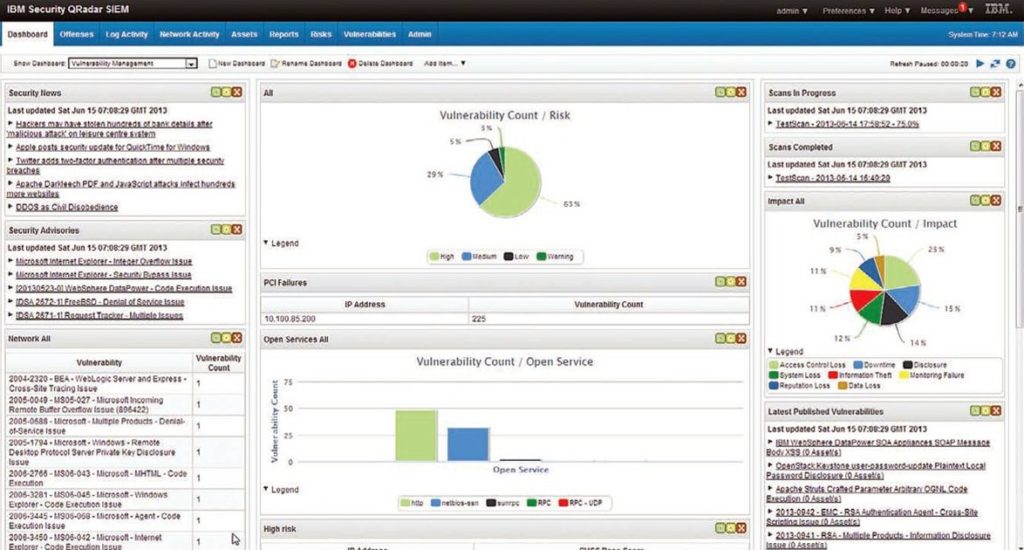
Task: Remove the Security News panel
Action: [236, 92]
